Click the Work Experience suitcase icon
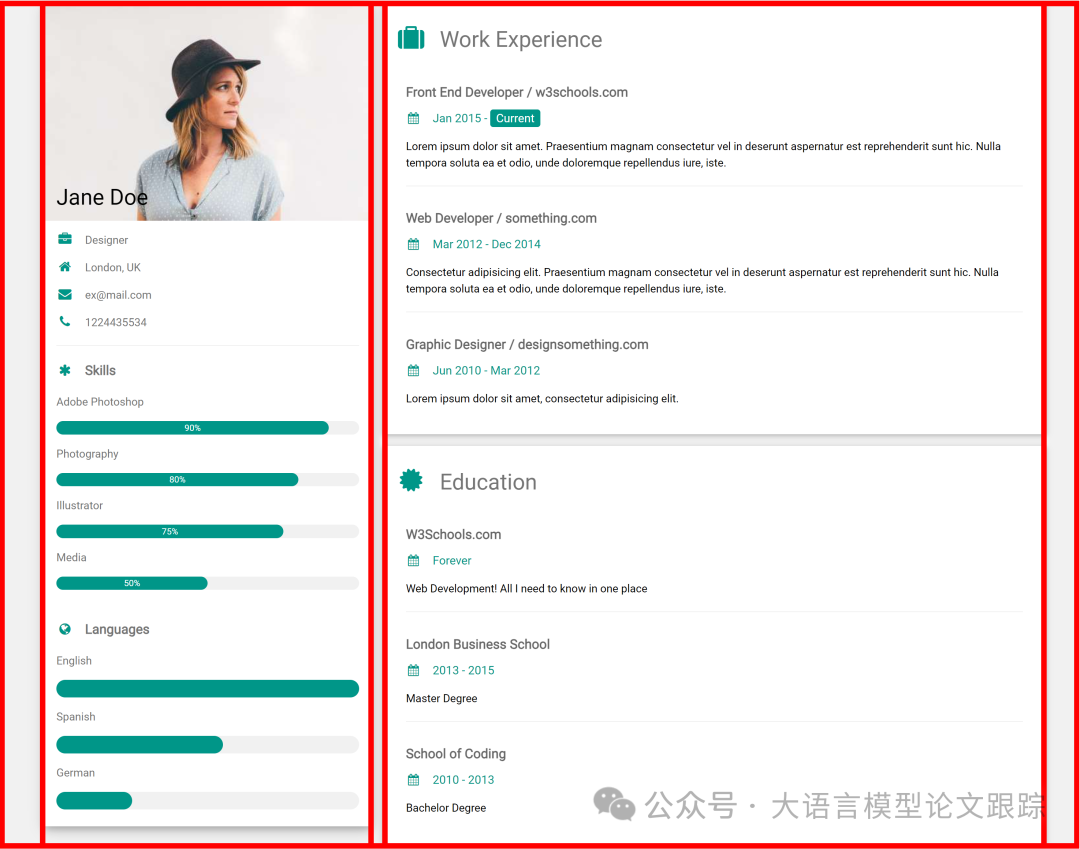The image size is (1080, 849). click(411, 38)
